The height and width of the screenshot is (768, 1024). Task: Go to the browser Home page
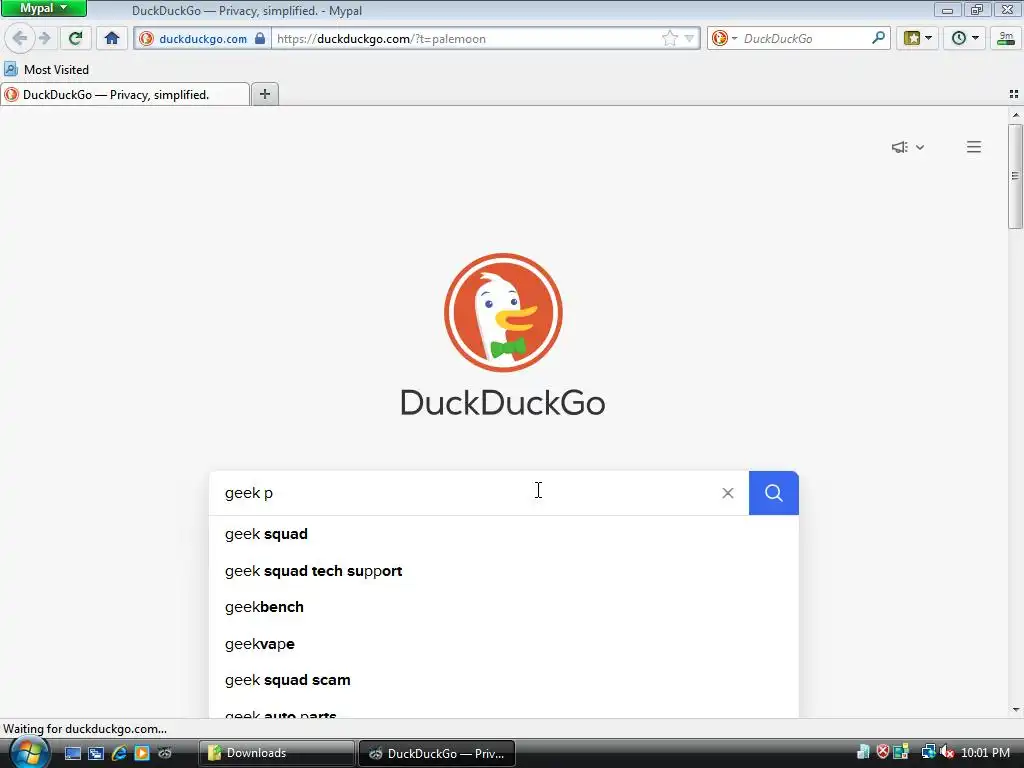(112, 39)
